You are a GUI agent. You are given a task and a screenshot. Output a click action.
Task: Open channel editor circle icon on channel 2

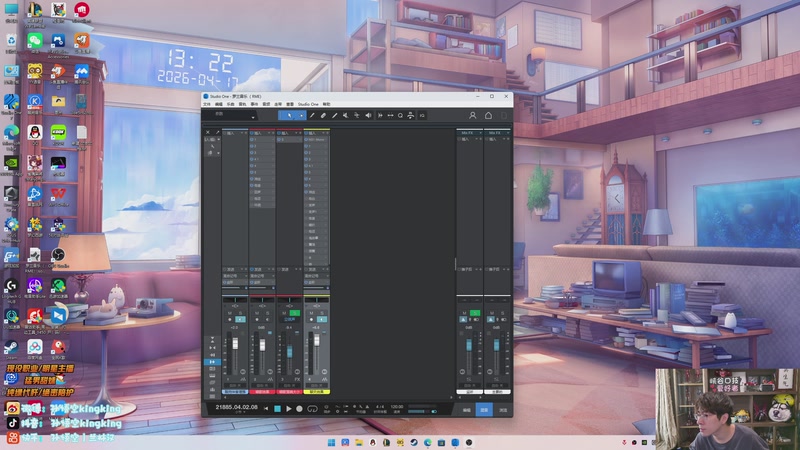270,371
